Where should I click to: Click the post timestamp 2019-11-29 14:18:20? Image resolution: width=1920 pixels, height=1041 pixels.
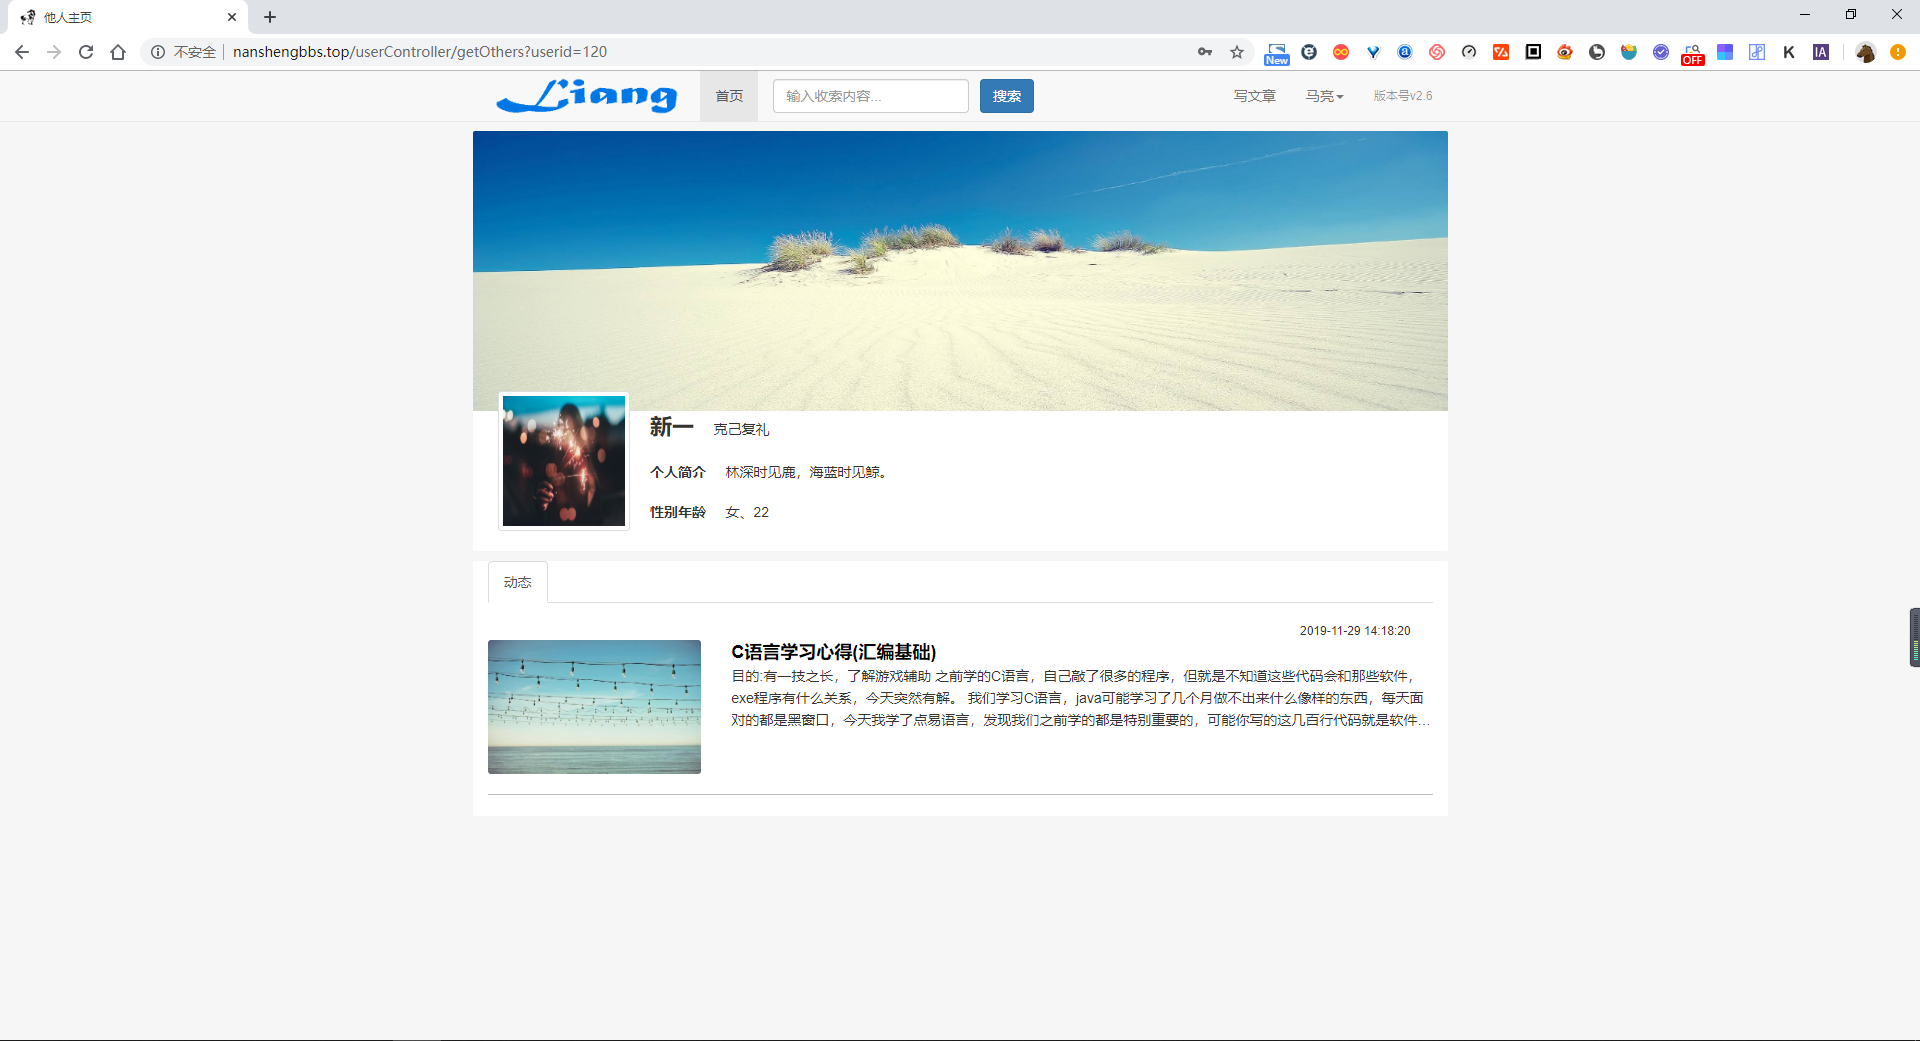coord(1355,631)
